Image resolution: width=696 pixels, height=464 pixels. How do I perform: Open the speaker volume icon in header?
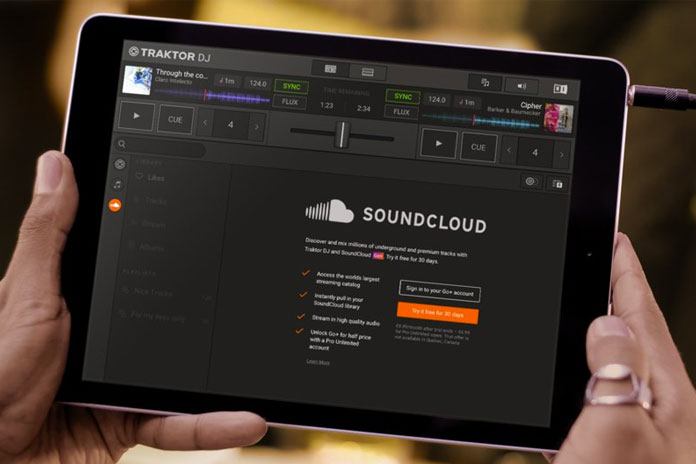point(520,85)
